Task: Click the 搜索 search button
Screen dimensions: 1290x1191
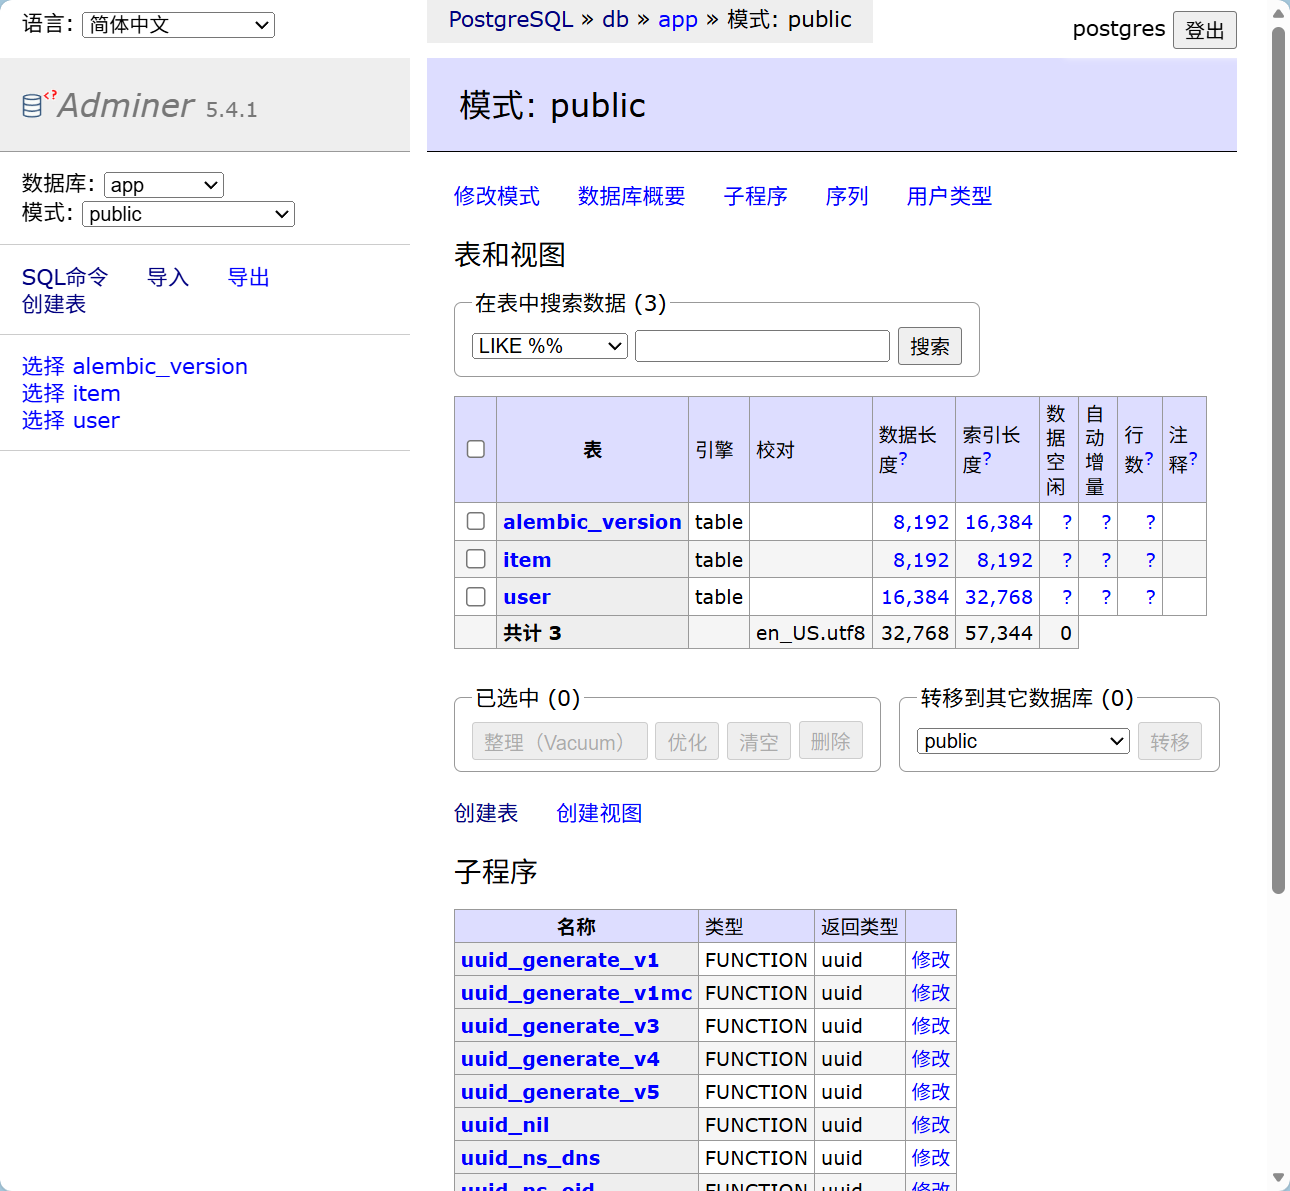Action: pyautogui.click(x=929, y=346)
